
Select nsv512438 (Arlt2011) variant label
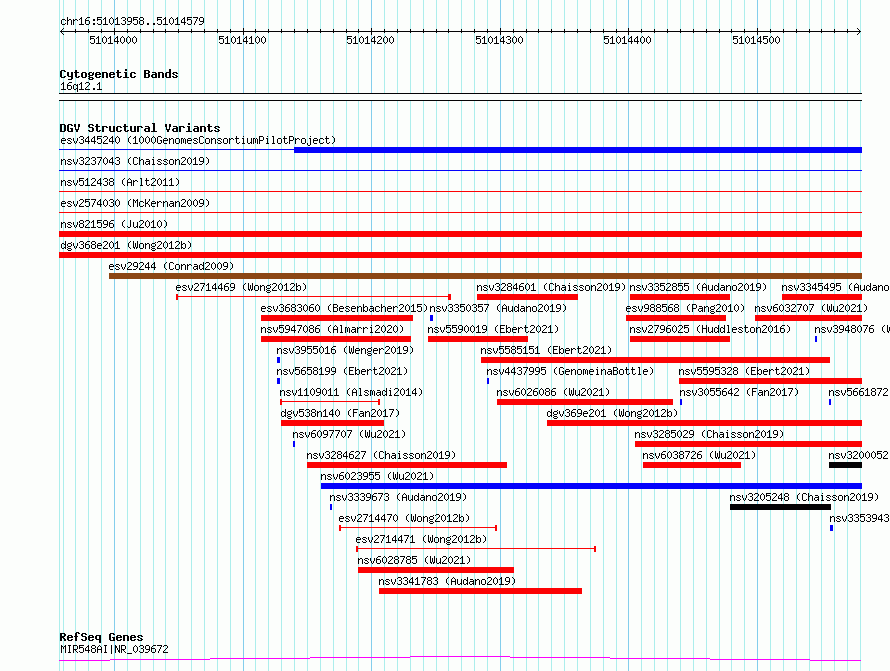pos(120,182)
